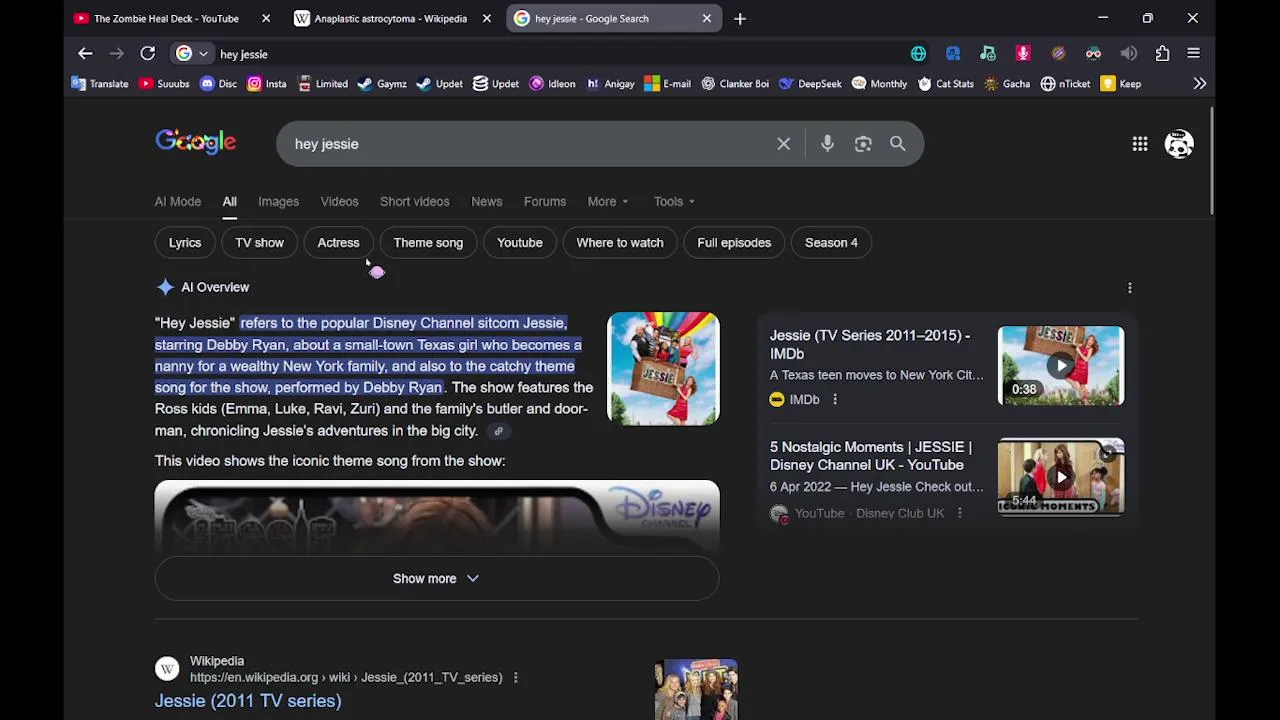This screenshot has width=1280, height=720.
Task: Open the Keep bookmark
Action: coord(1120,84)
